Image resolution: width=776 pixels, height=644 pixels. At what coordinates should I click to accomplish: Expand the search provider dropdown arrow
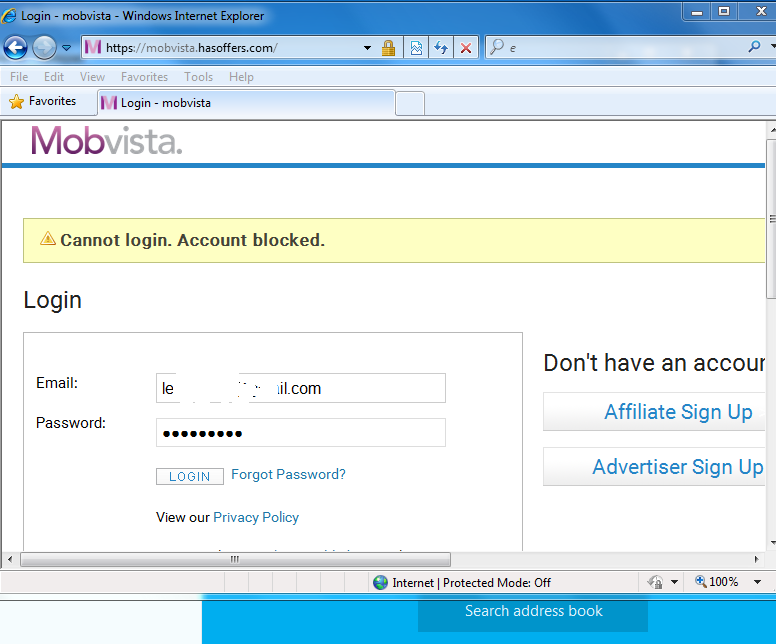click(x=773, y=47)
